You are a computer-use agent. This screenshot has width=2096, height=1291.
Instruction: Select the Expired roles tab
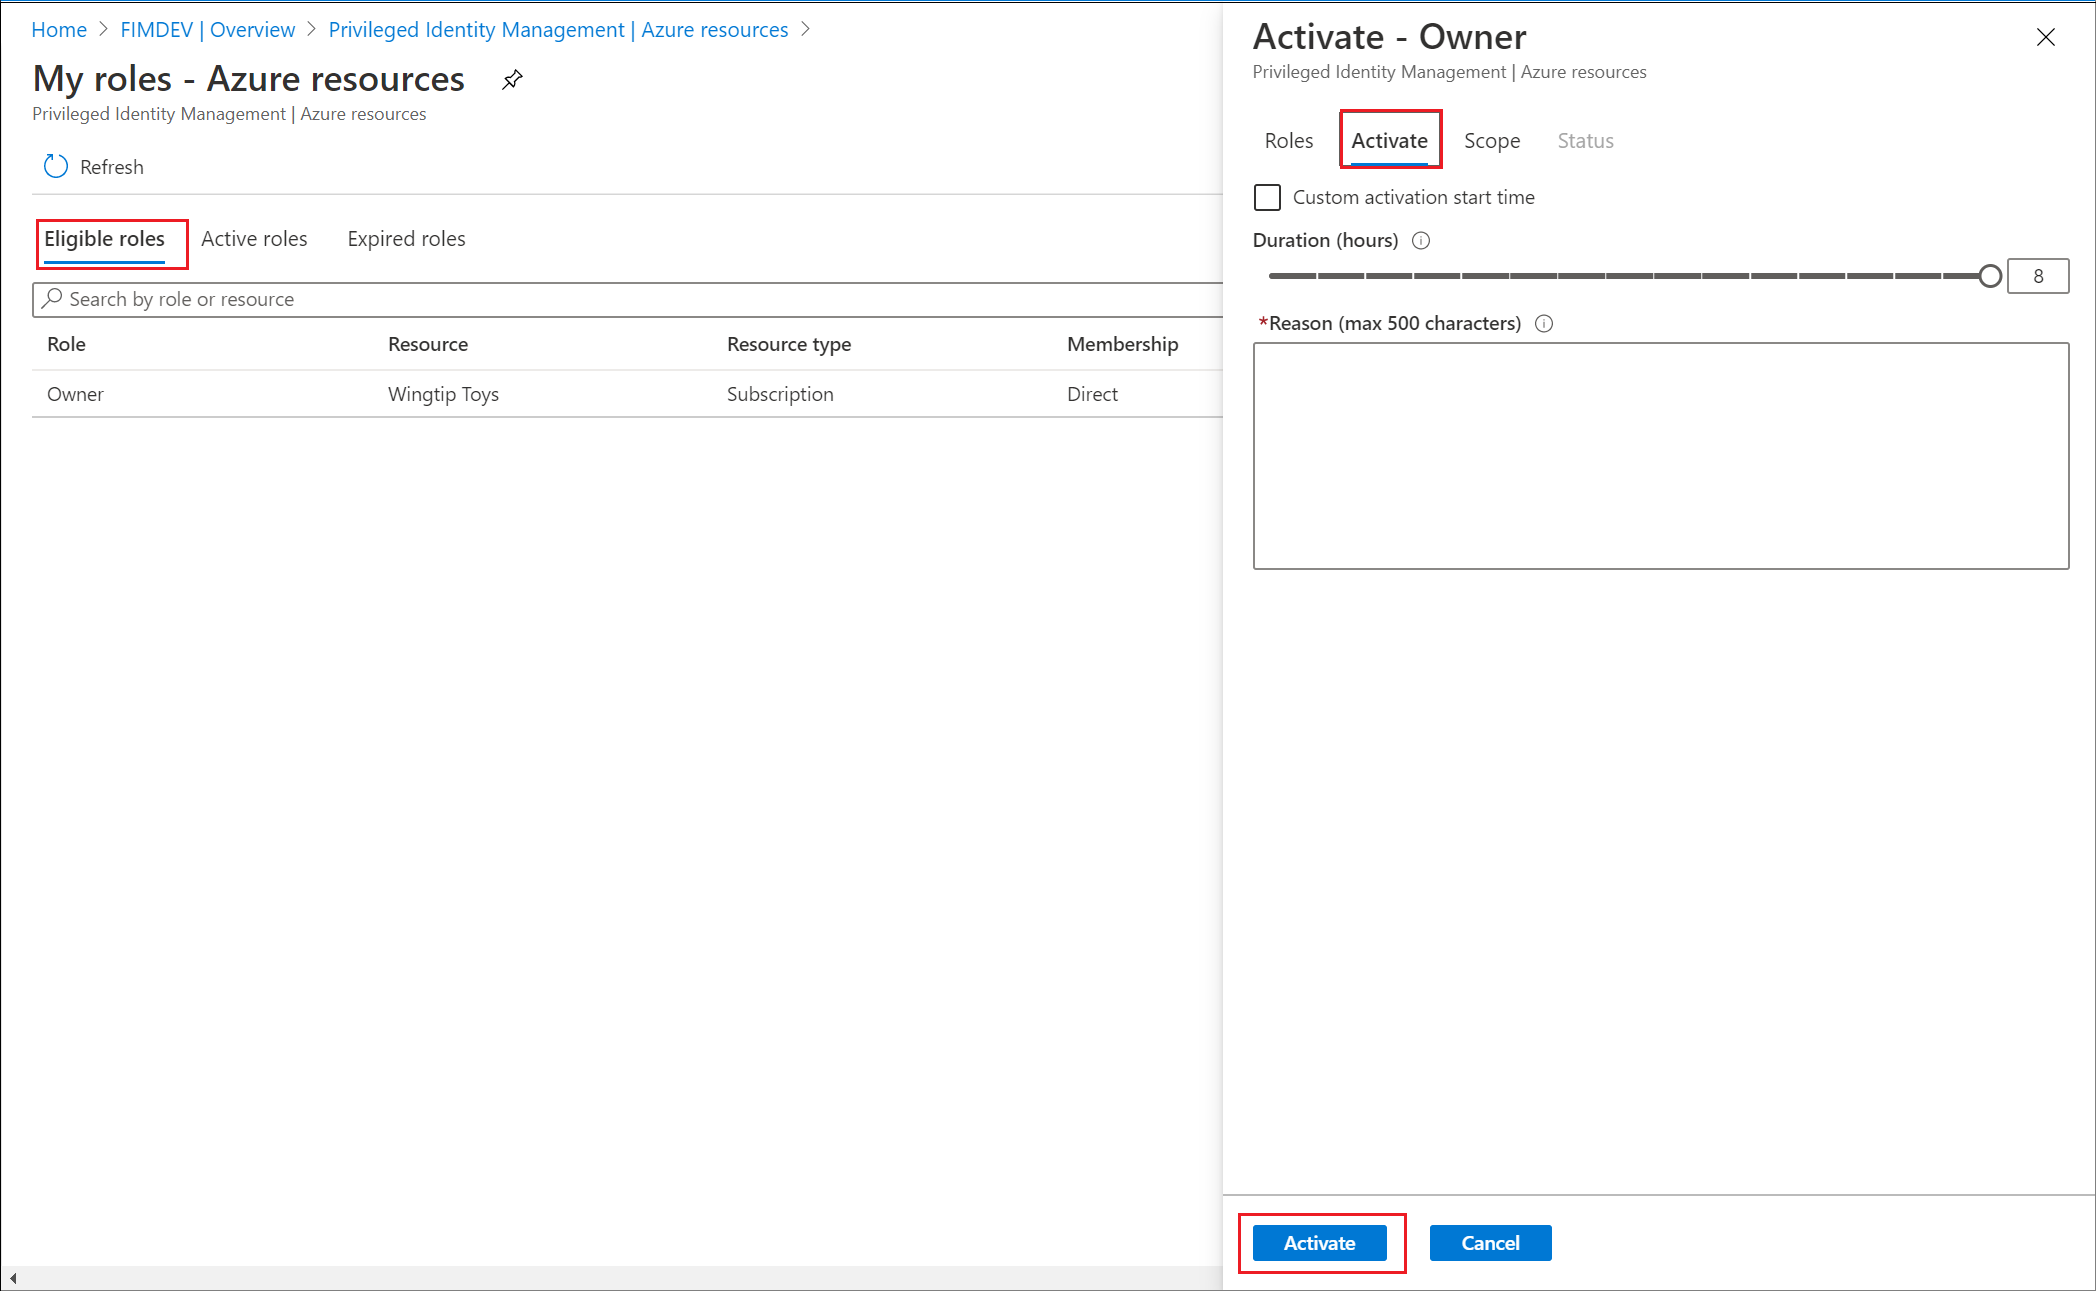click(404, 237)
